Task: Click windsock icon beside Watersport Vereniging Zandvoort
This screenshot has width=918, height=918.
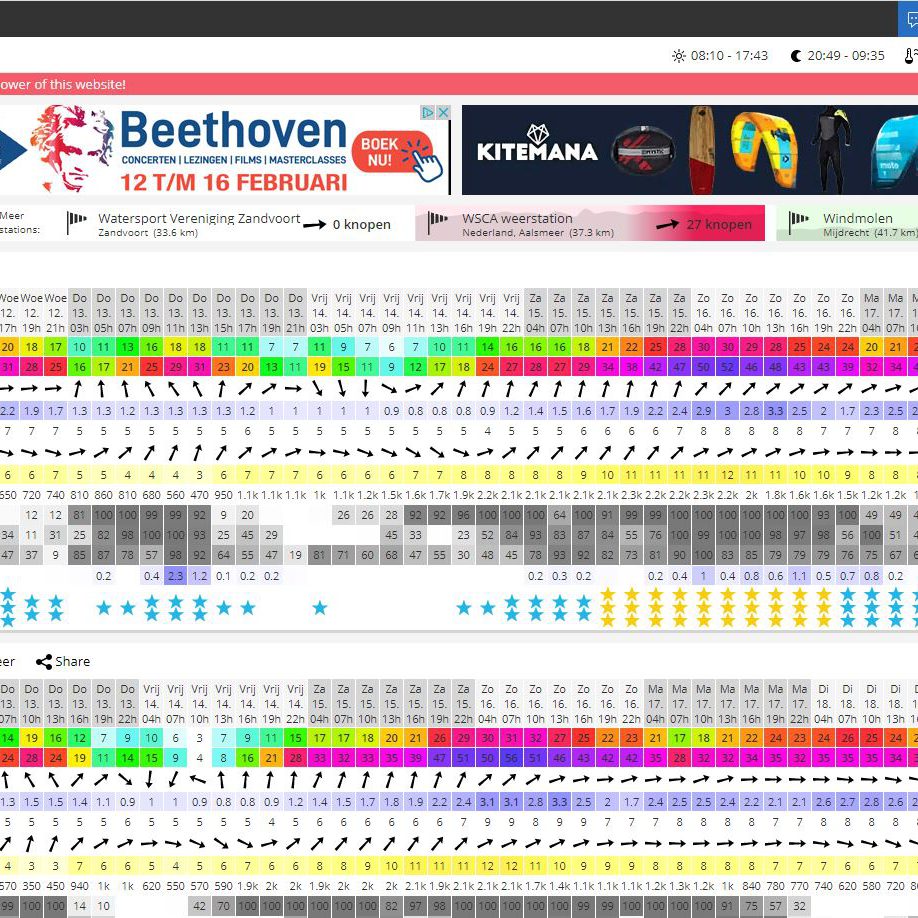Action: [x=77, y=223]
